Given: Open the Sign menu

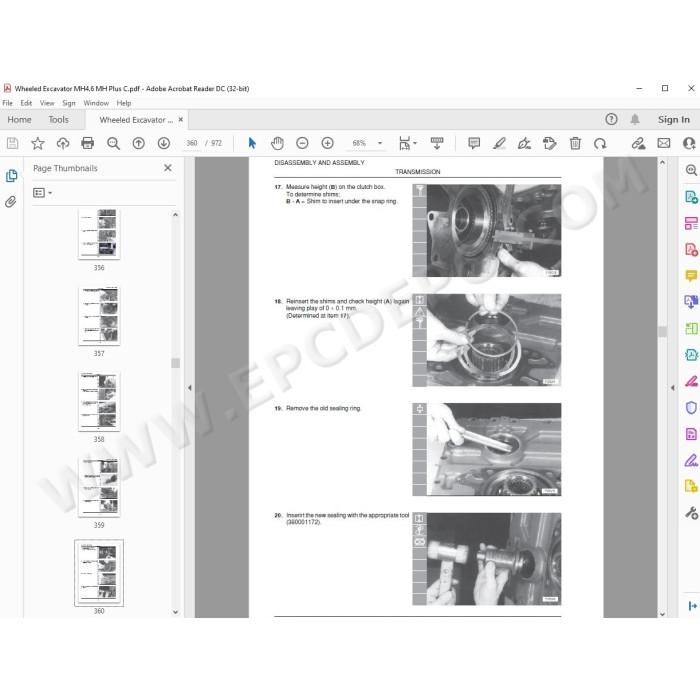Looking at the screenshot, I should (x=69, y=103).
